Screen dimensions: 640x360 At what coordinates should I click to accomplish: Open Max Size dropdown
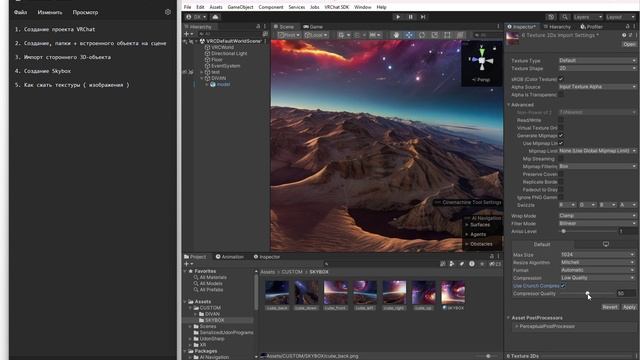(x=598, y=254)
